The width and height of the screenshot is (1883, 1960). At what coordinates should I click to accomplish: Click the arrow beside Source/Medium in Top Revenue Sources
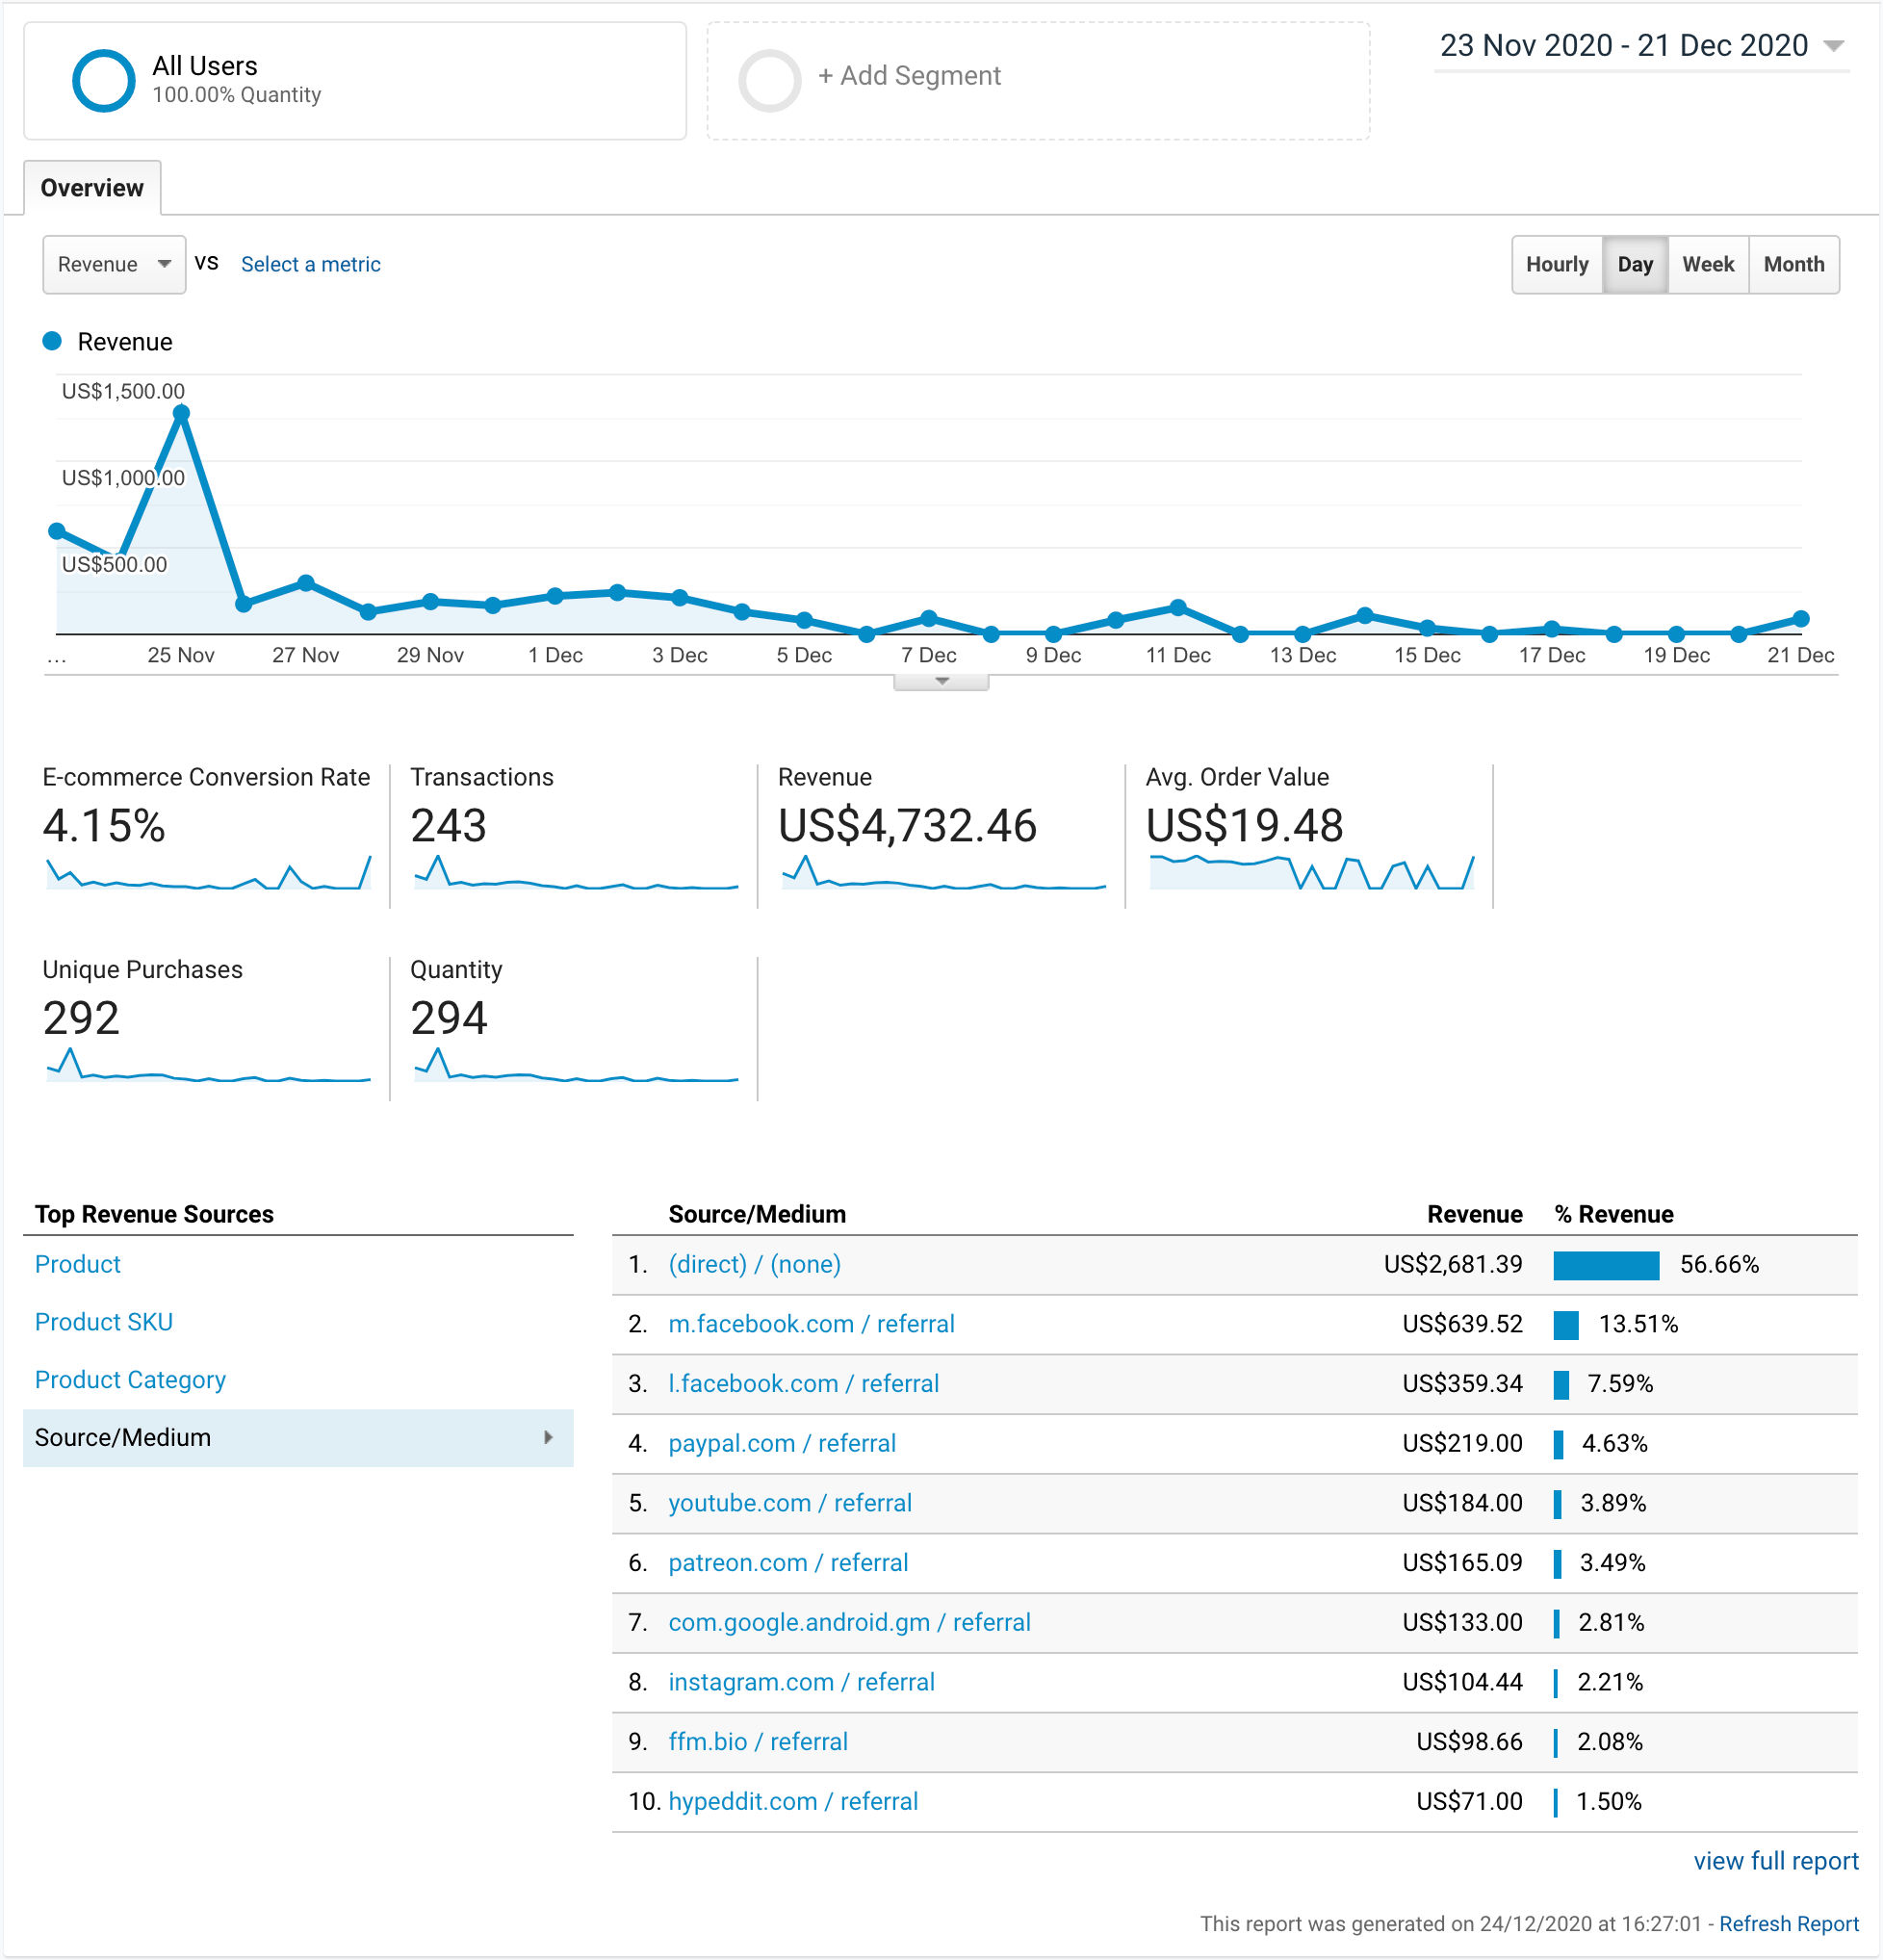coord(549,1438)
